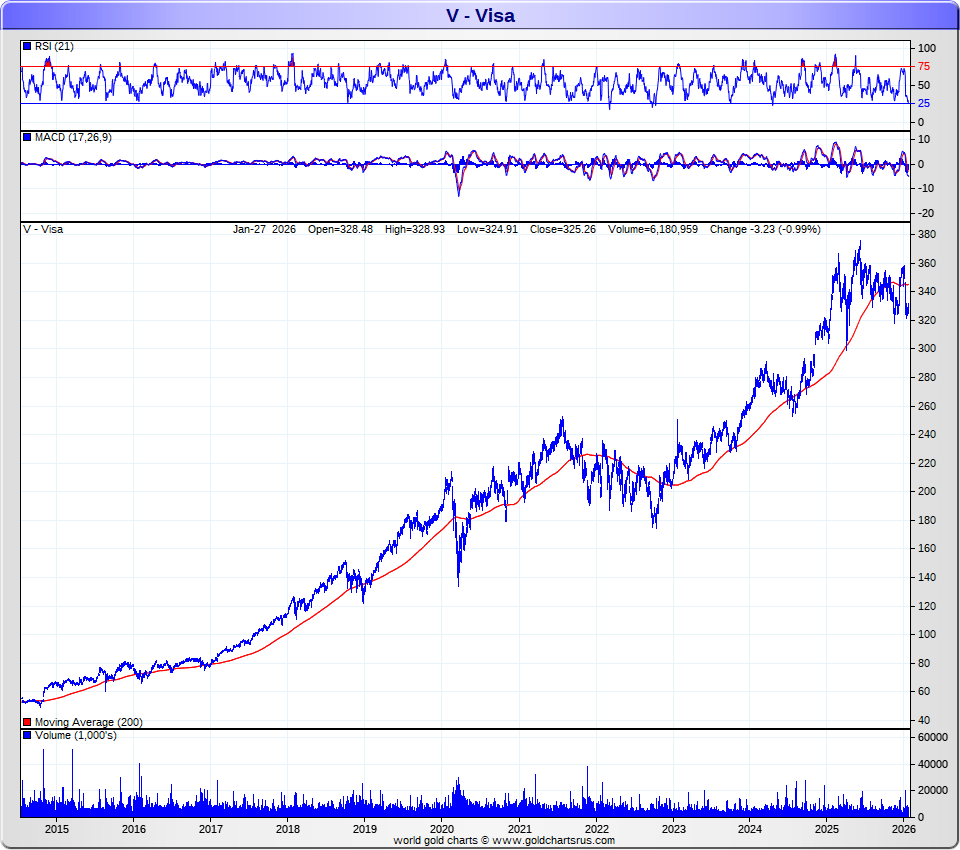Image resolution: width=960 pixels, height=850 pixels.
Task: Click the 100 price axis label
Action: point(927,634)
